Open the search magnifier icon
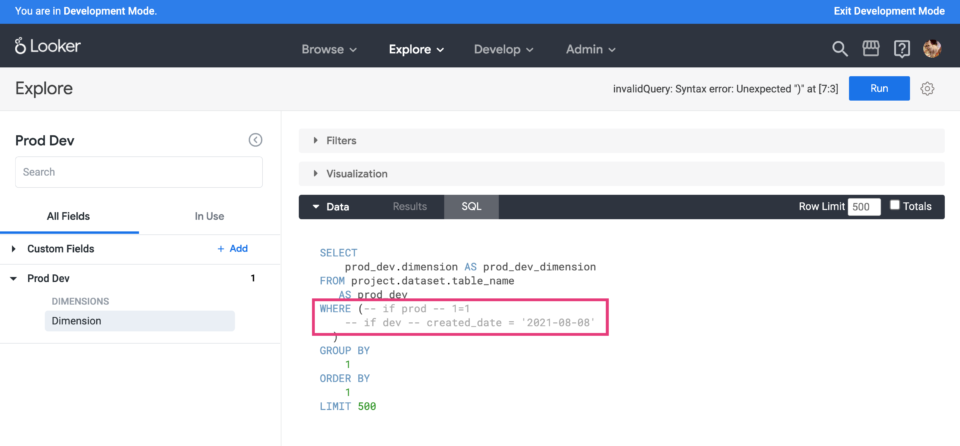960x446 pixels. coord(839,49)
